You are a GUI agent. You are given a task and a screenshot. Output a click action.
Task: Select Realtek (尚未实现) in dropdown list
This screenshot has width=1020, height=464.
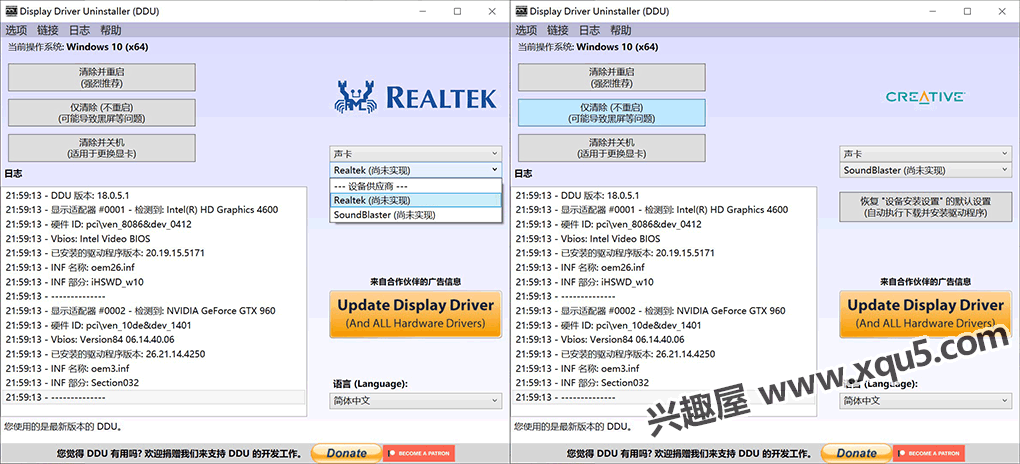[415, 200]
